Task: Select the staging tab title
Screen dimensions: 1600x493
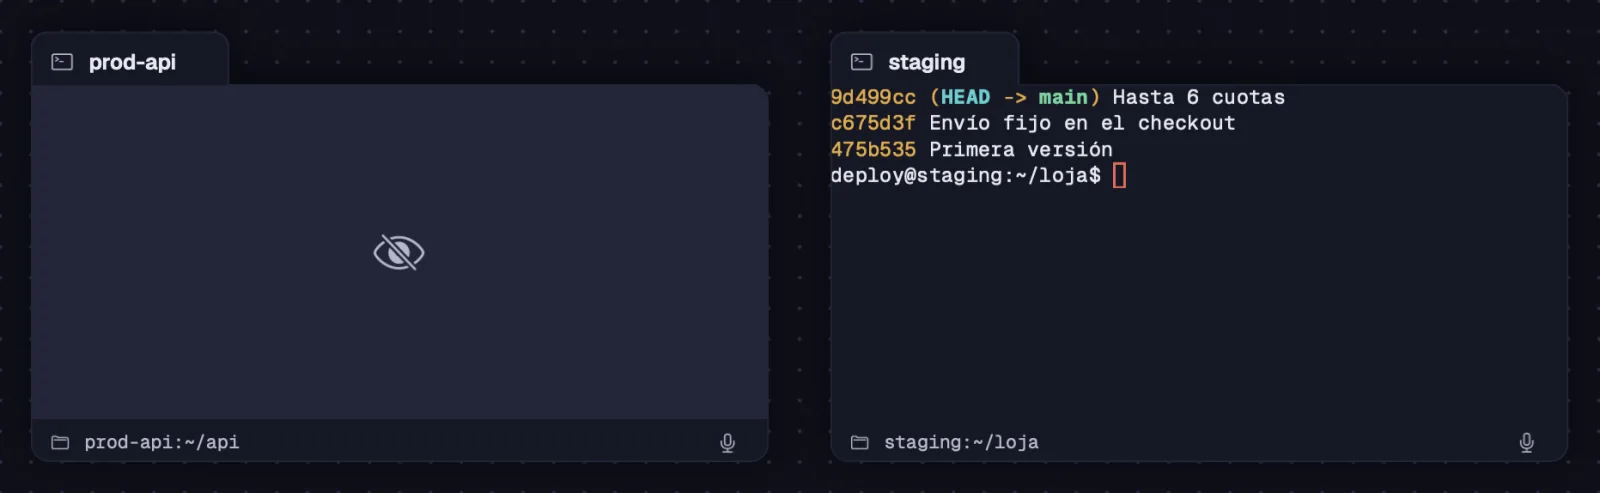Action: pos(926,62)
